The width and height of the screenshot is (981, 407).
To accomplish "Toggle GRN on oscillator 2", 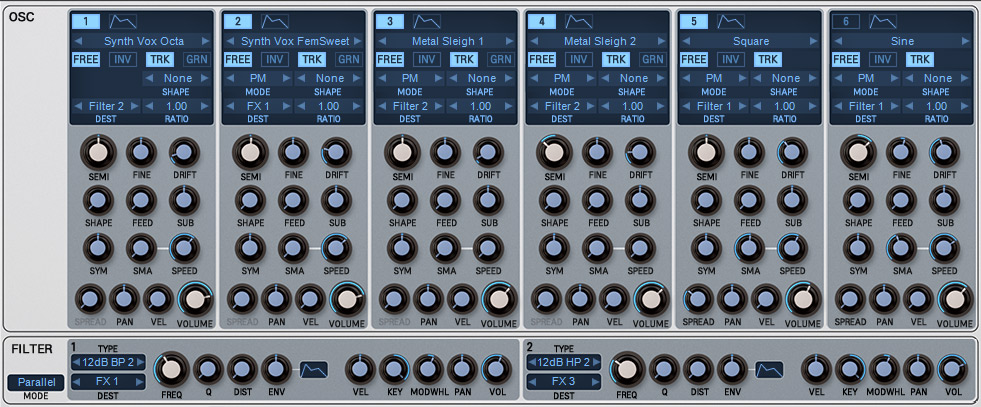I will pyautogui.click(x=348, y=60).
